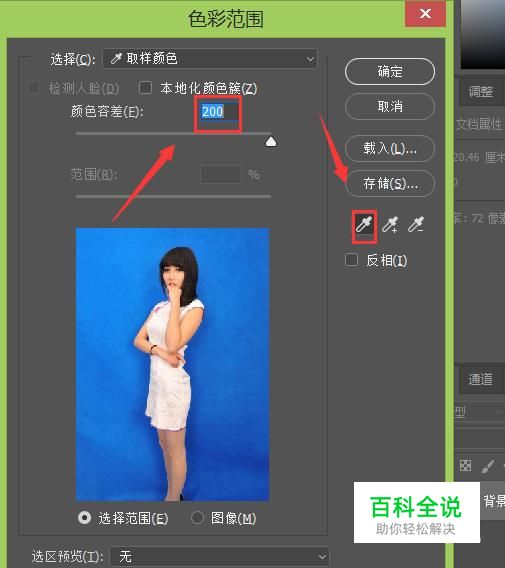The height and width of the screenshot is (568, 505).
Task: Open the 选择 dropdown showing 取样颜色
Action: tap(210, 58)
